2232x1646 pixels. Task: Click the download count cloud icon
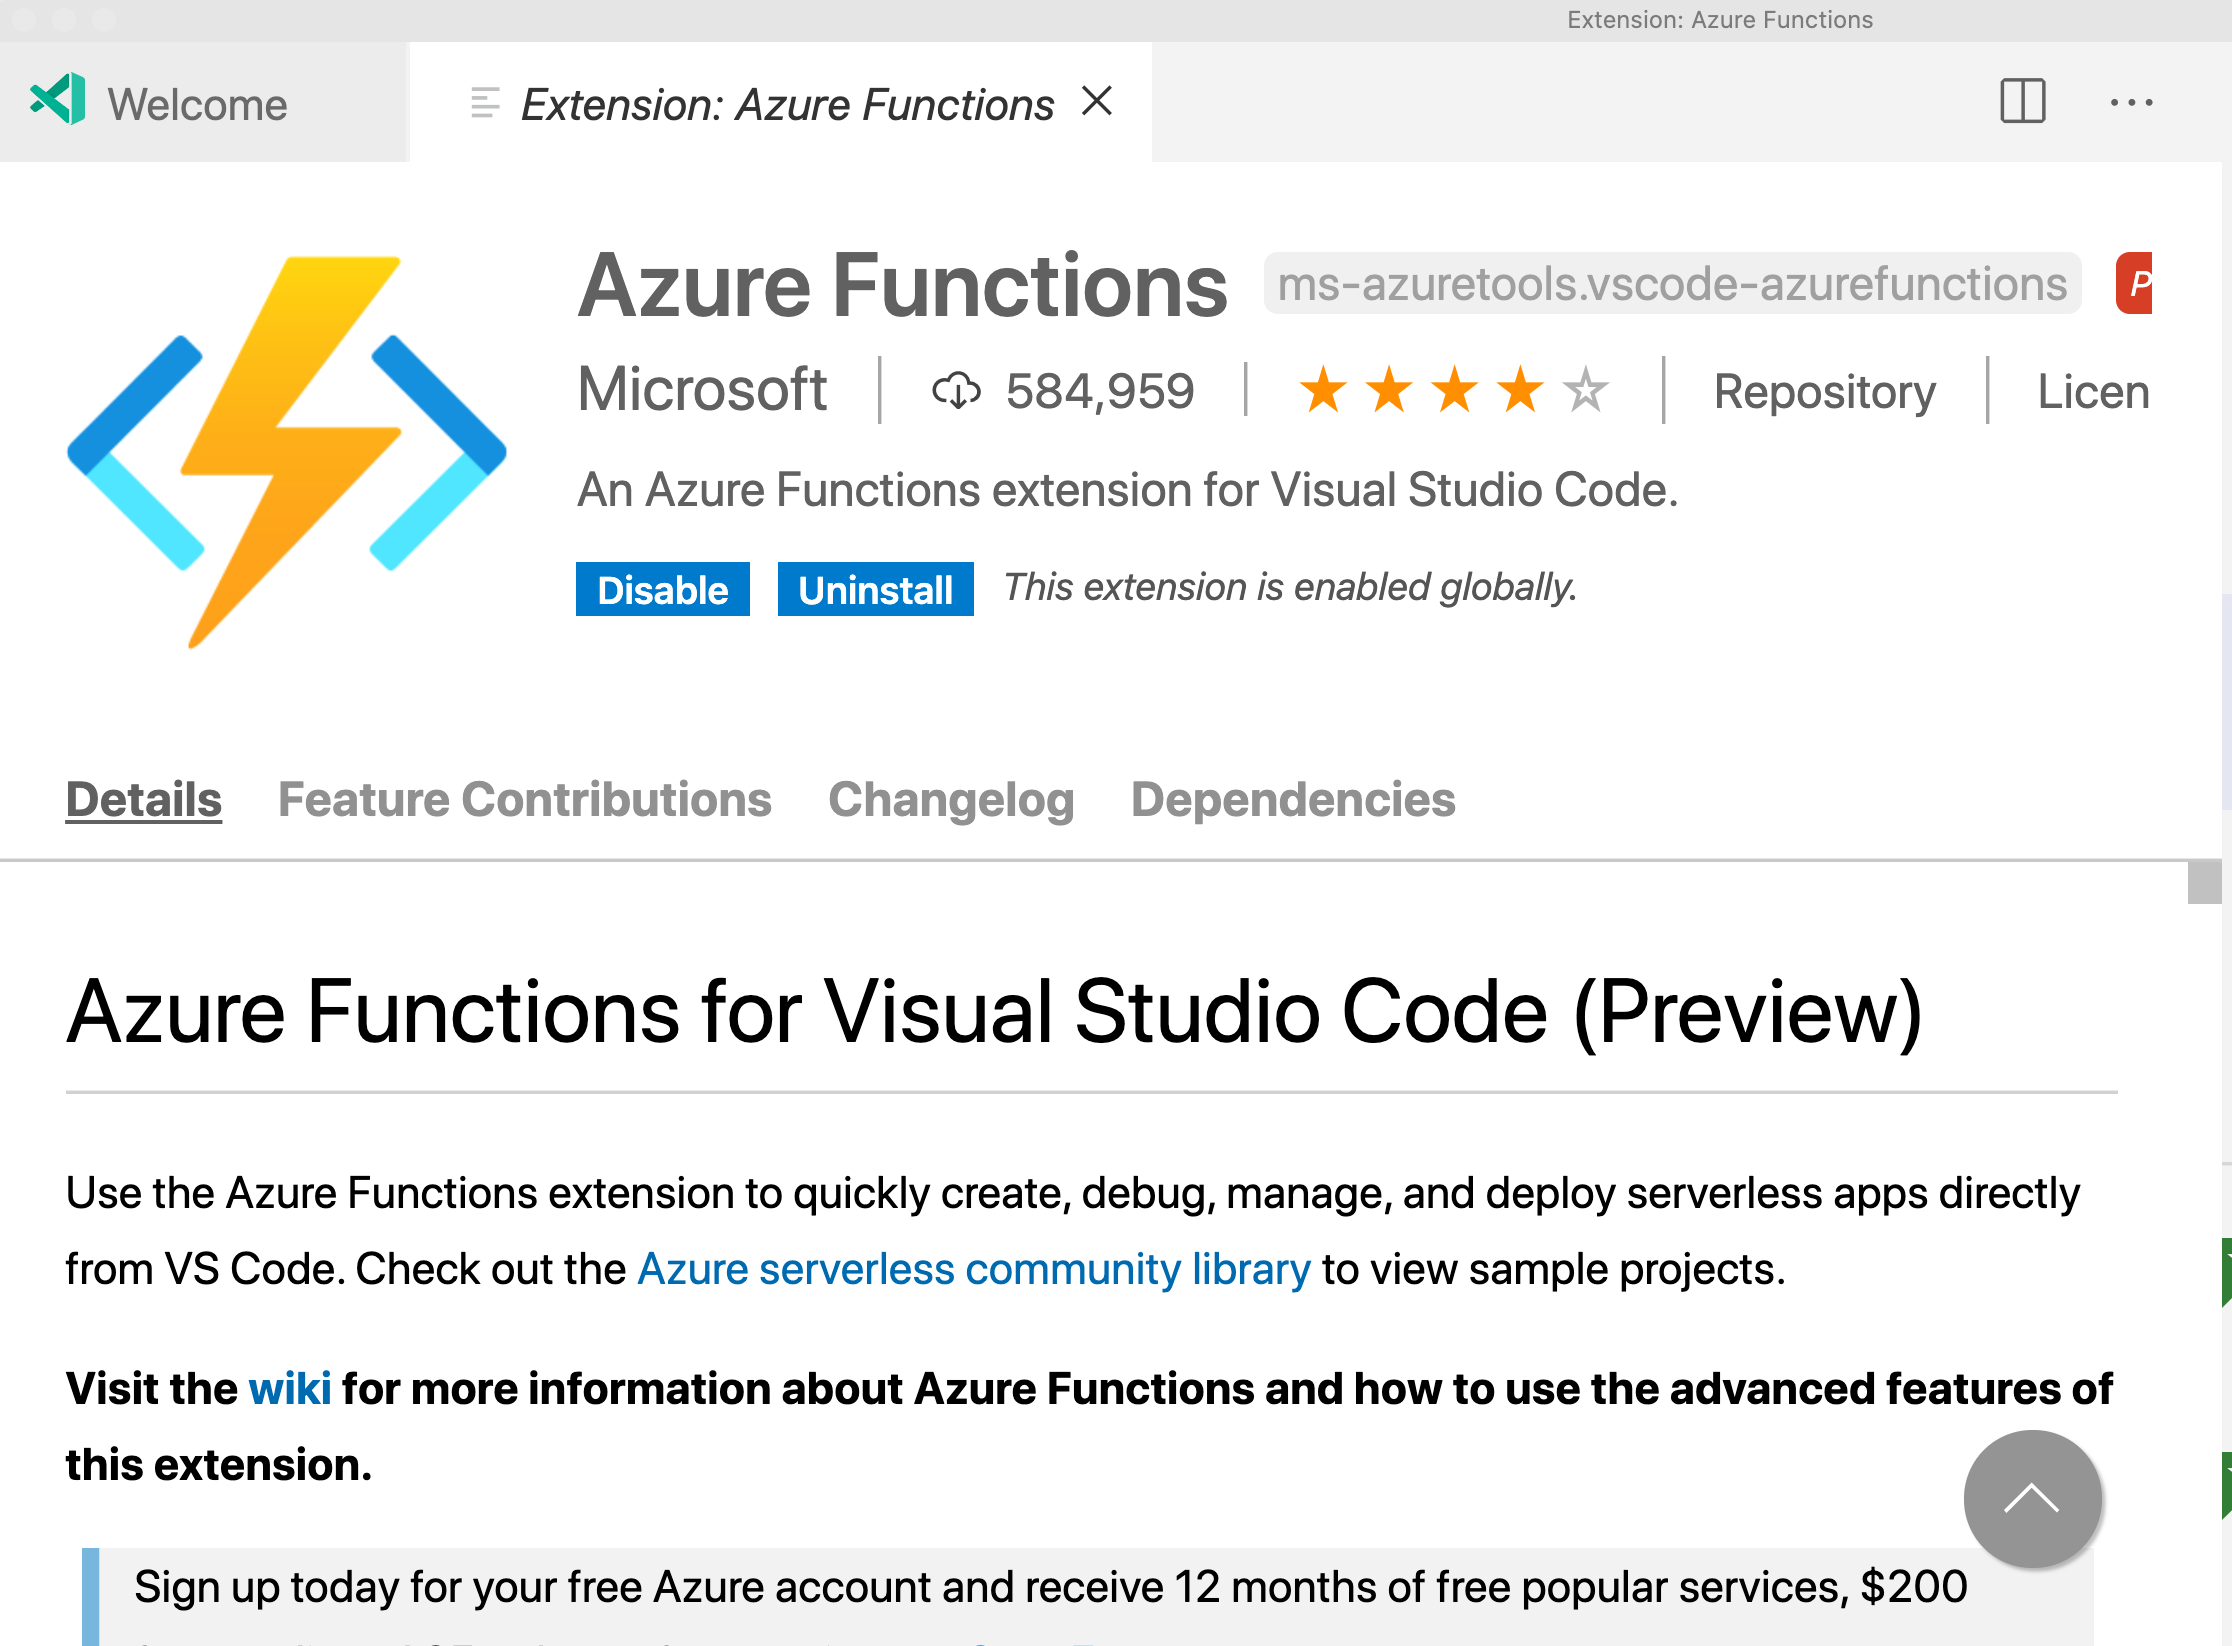[956, 391]
